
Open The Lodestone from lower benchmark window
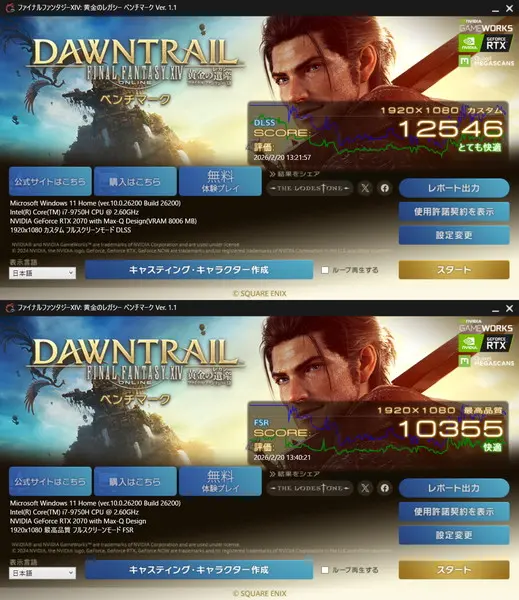(x=310, y=488)
